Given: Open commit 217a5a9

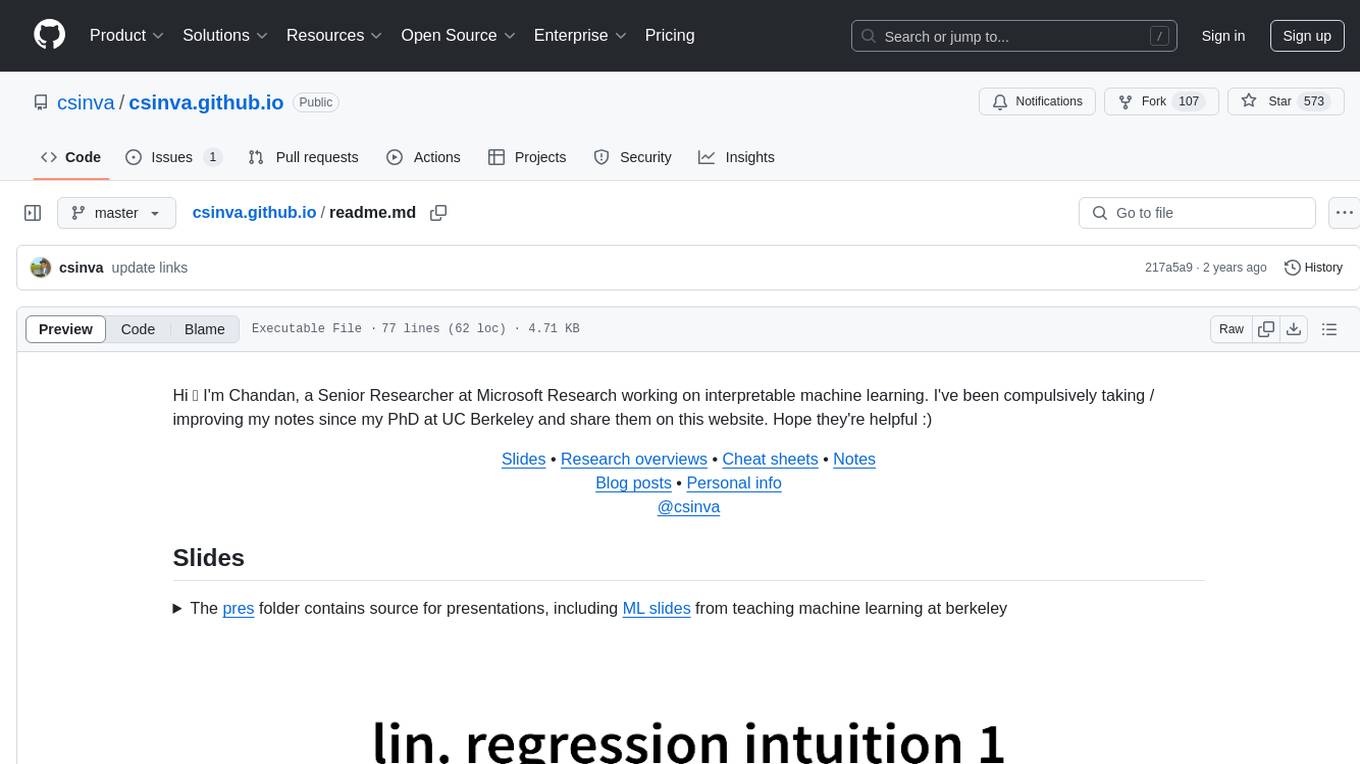Looking at the screenshot, I should pos(1169,268).
